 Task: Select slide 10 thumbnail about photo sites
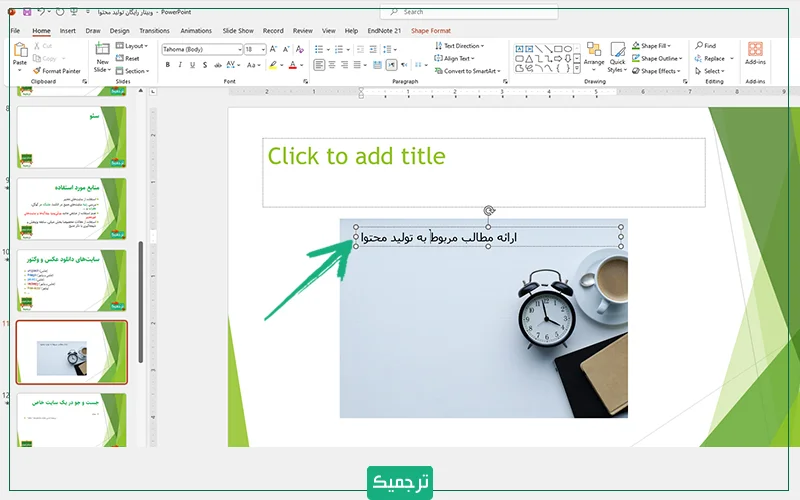[71, 280]
